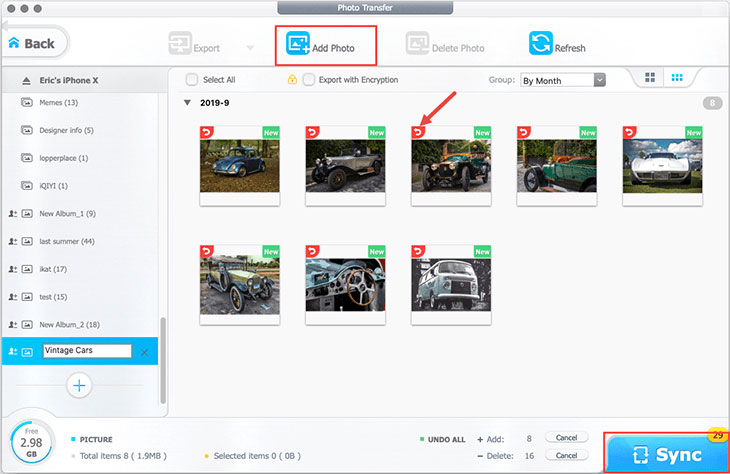Check the Select All checkbox

pyautogui.click(x=191, y=80)
